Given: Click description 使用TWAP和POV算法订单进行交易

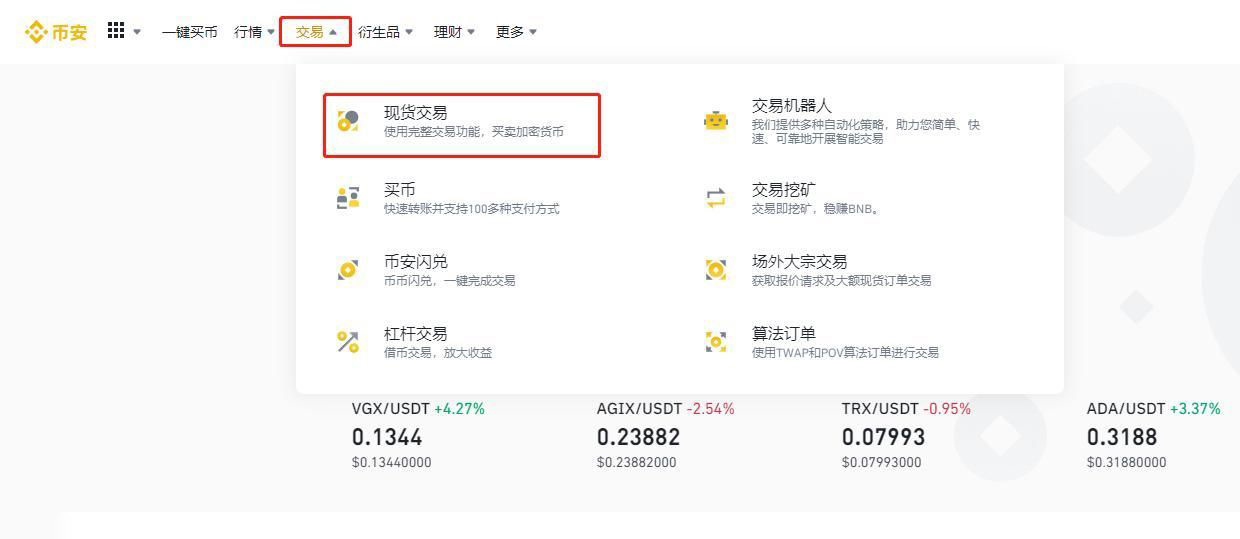Looking at the screenshot, I should coord(846,353).
